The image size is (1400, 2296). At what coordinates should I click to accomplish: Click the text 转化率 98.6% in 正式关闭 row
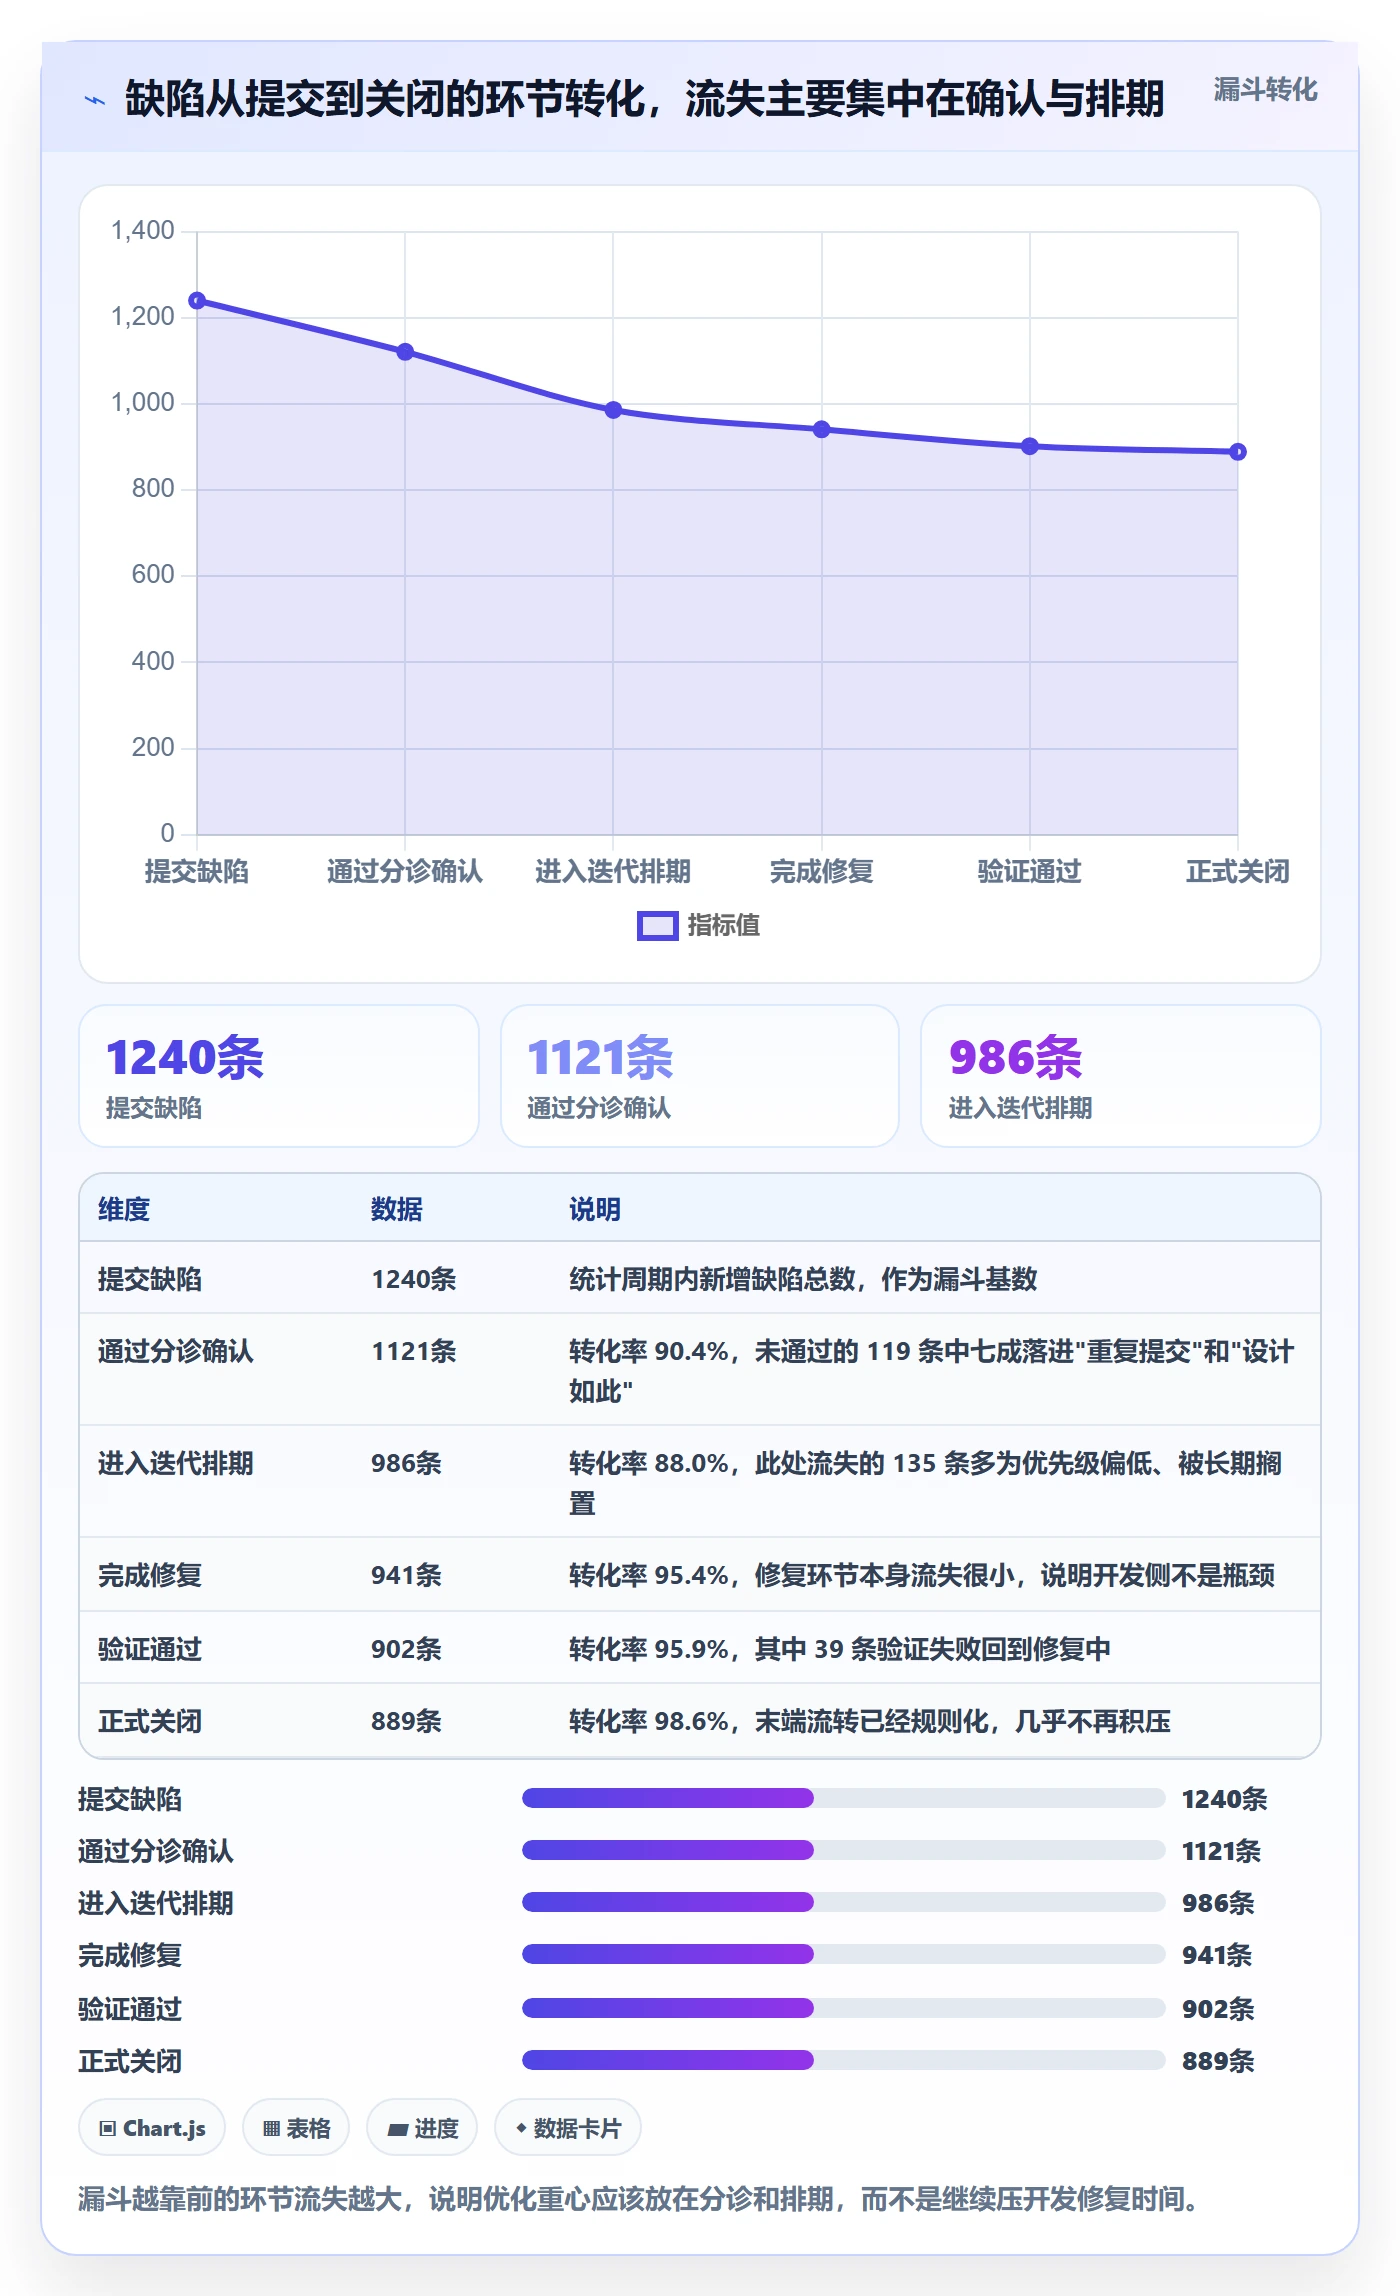point(649,1721)
